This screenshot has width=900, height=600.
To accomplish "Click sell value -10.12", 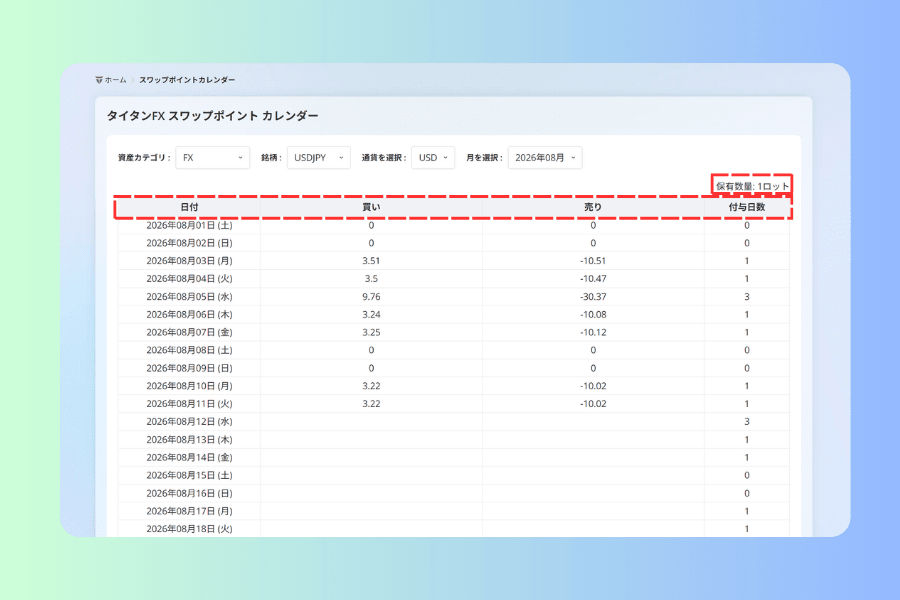I will [593, 332].
